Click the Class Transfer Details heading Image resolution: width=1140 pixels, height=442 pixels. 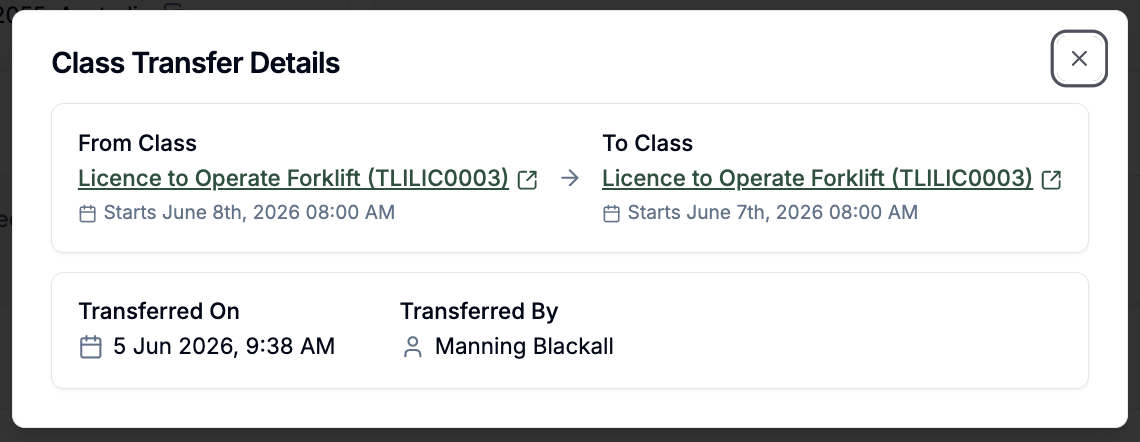click(x=196, y=63)
